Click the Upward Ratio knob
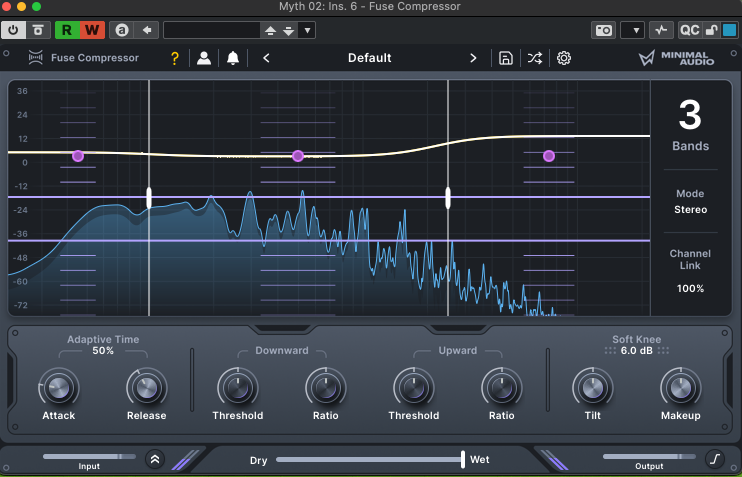Viewport: 742px width, 477px height. click(502, 388)
